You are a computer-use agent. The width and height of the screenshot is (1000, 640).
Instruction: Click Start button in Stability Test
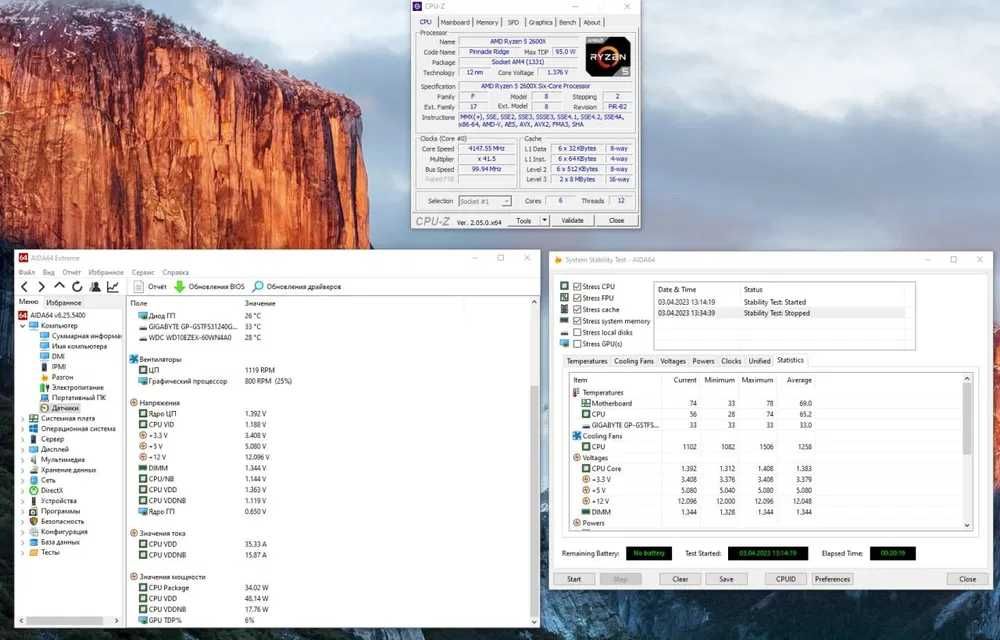[574, 579]
